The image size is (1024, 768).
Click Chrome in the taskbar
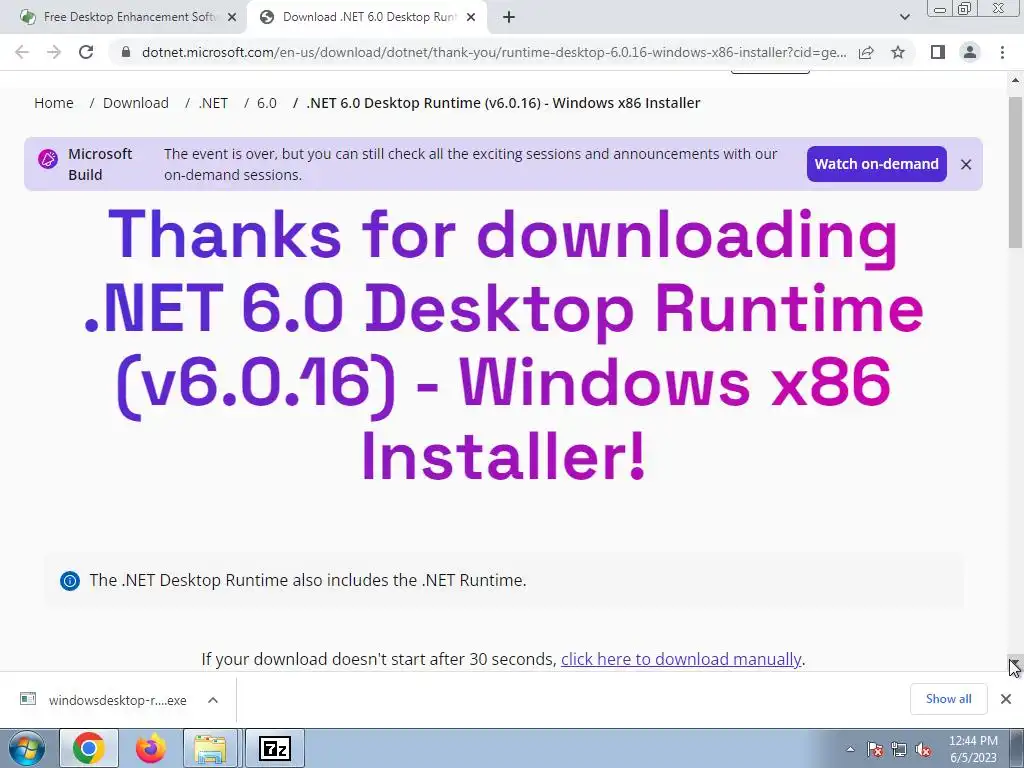(x=89, y=748)
